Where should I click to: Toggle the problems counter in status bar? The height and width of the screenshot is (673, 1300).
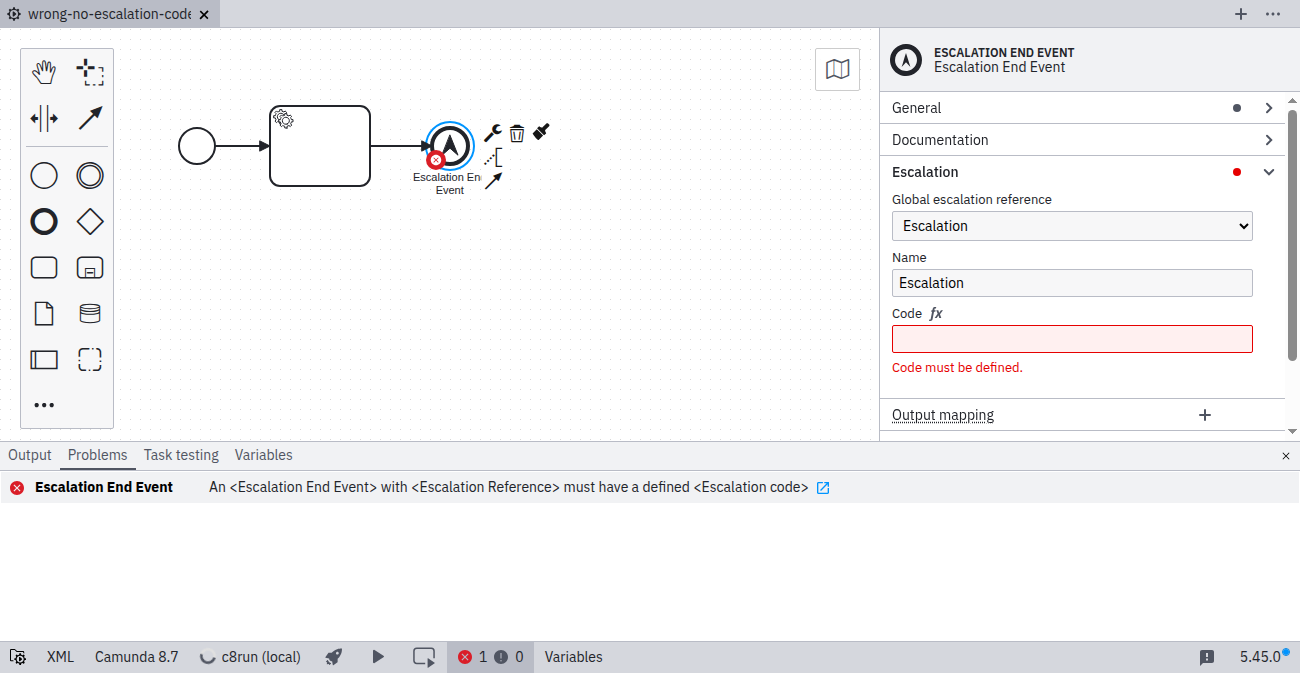(x=490, y=657)
